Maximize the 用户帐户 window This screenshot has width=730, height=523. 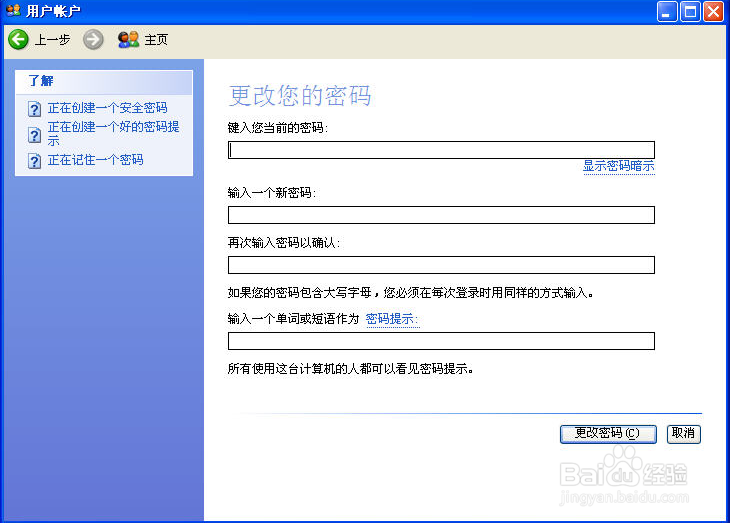click(x=690, y=12)
